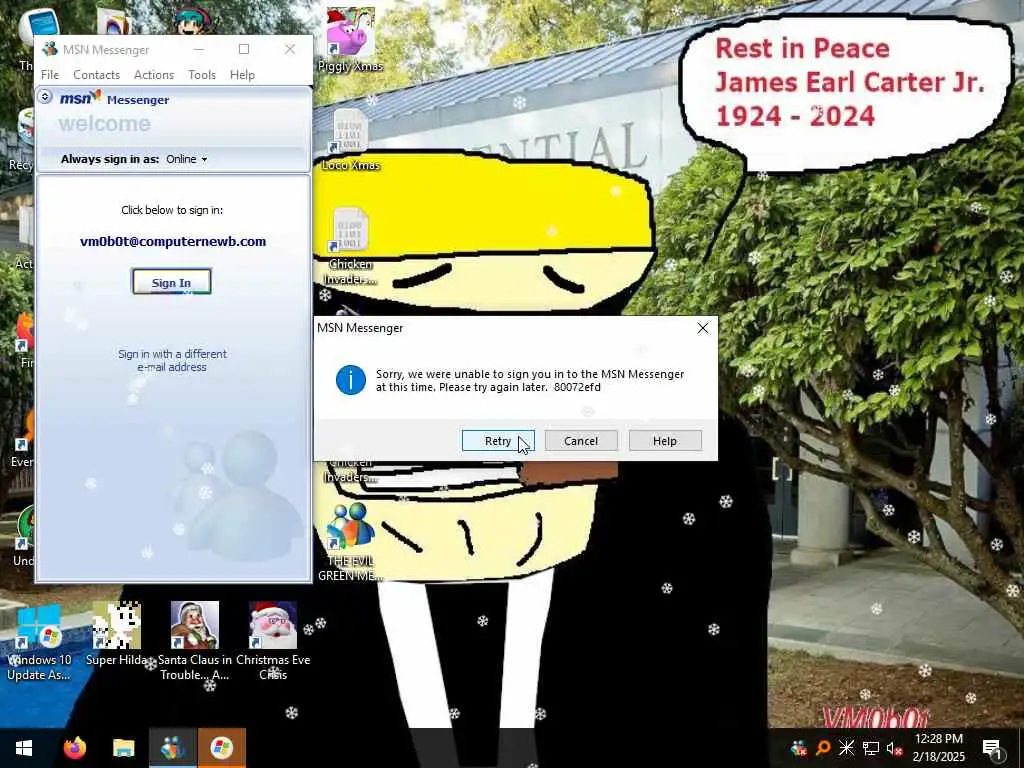Viewport: 1024px width, 768px height.
Task: Close the MSN Messenger main window
Action: pyautogui.click(x=289, y=50)
